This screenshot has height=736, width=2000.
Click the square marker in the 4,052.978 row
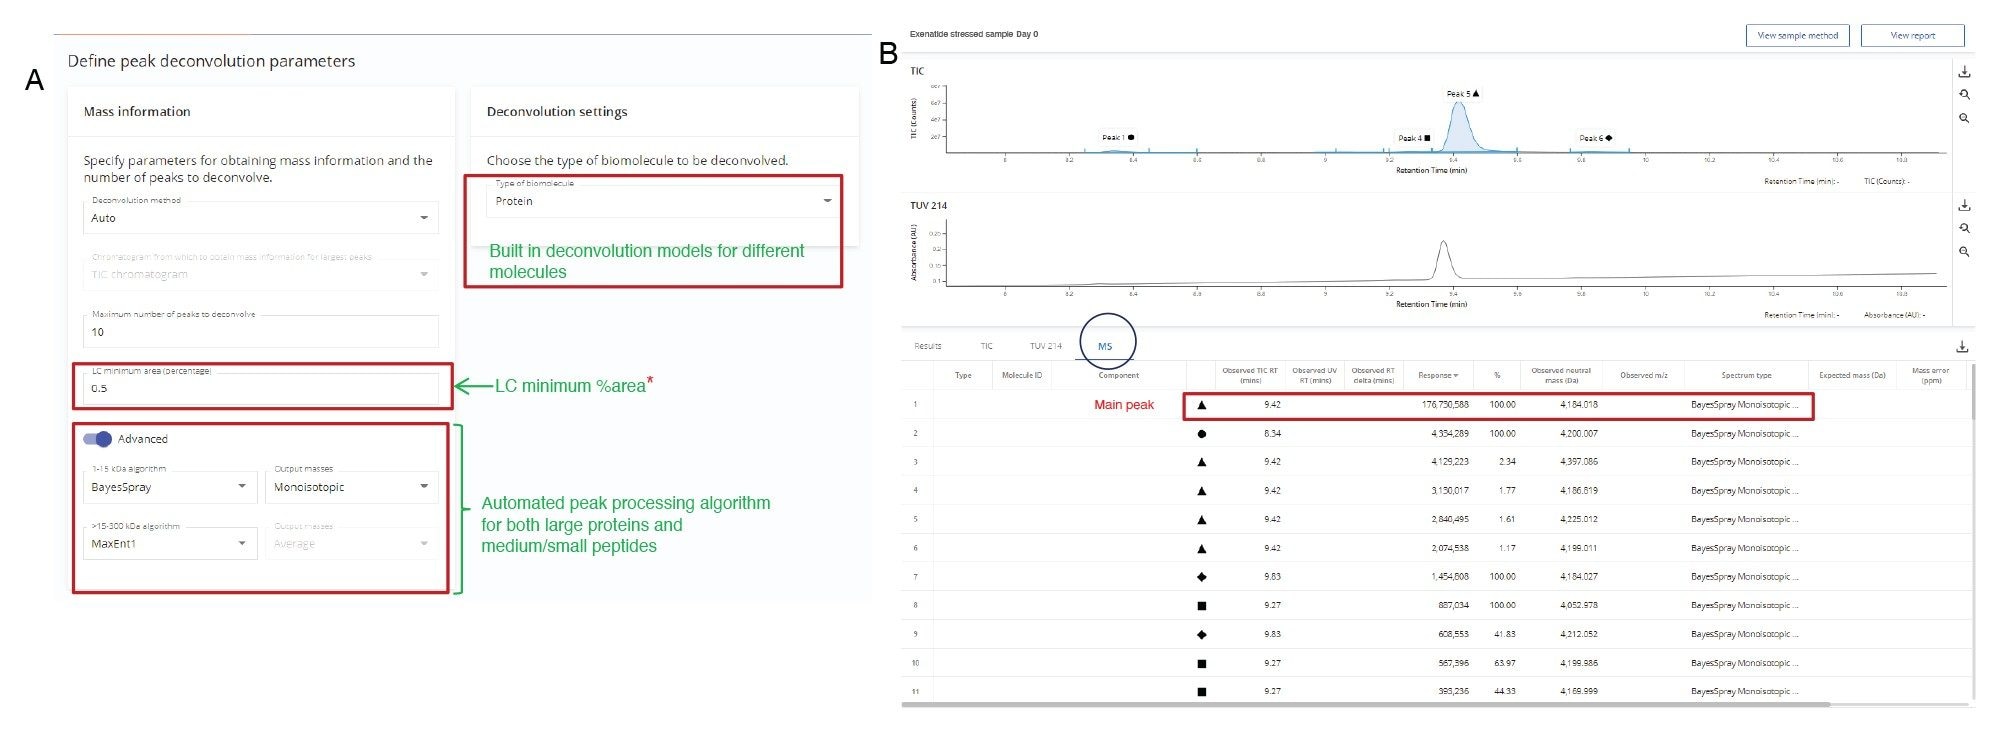[1201, 606]
